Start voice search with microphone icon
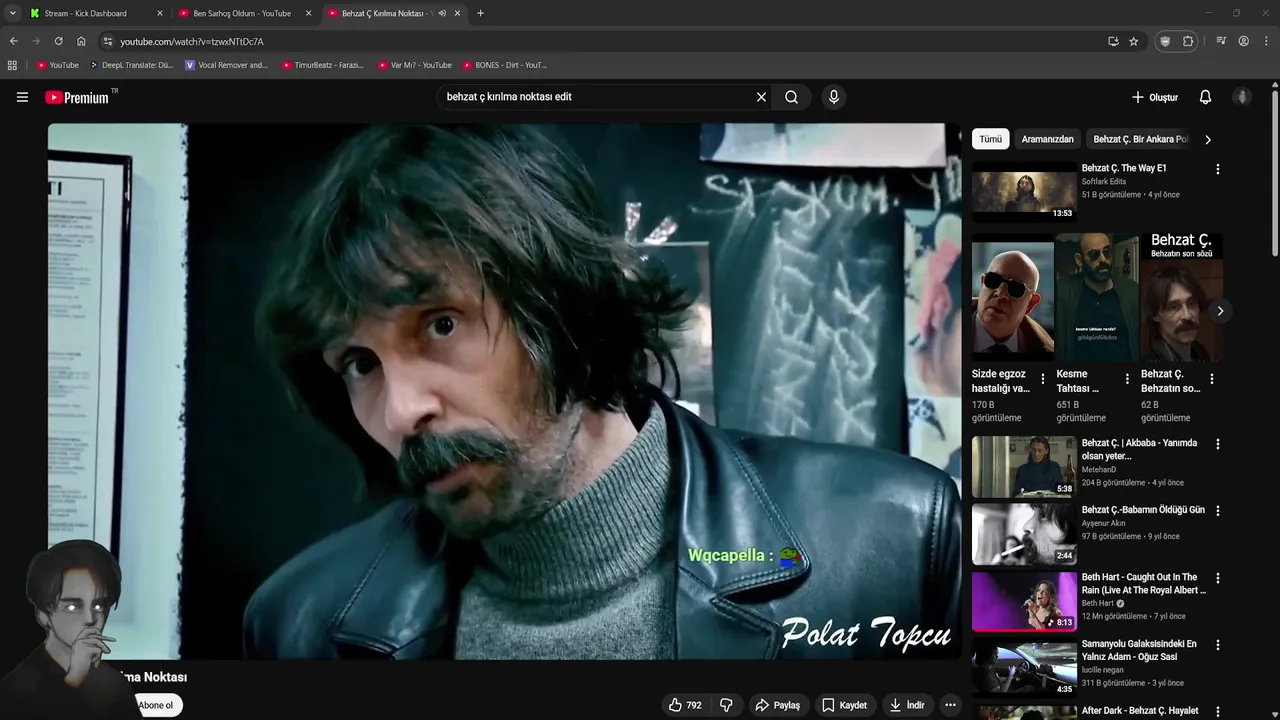This screenshot has height=720, width=1280. (x=834, y=97)
